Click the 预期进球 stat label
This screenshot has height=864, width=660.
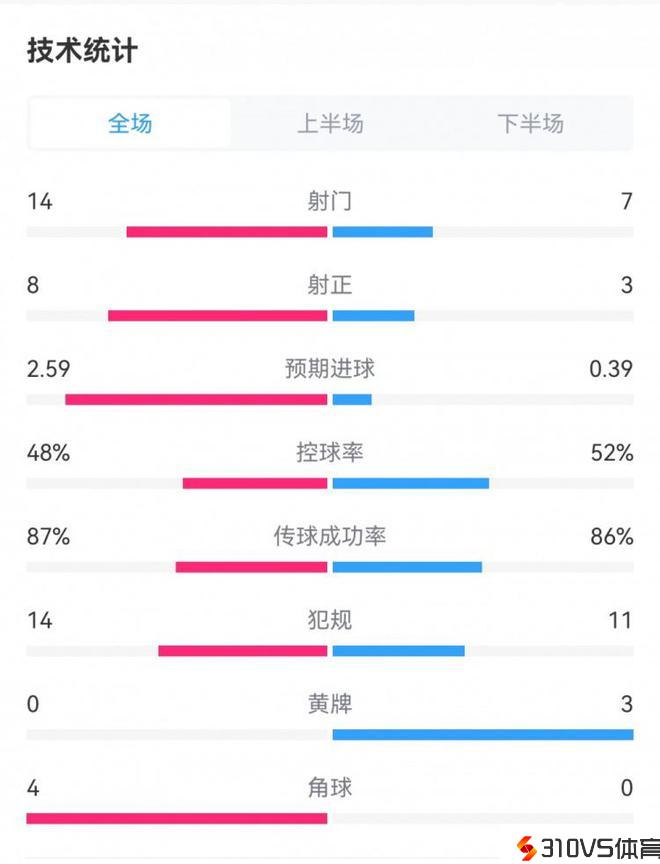[x=330, y=369]
